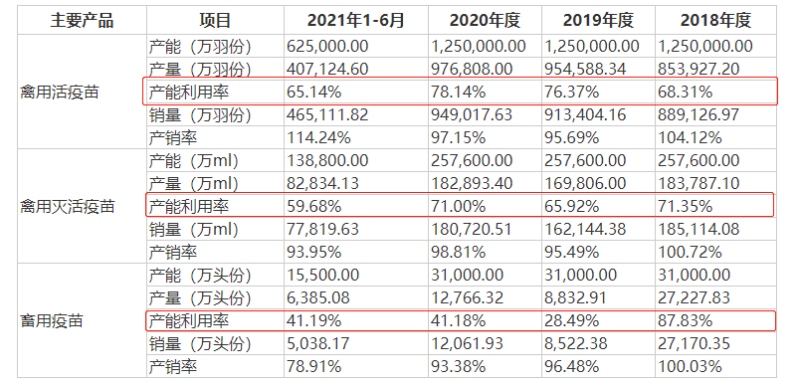Click the value 949,017.63
Viewport: 800px width, 385px height.
coord(471,115)
